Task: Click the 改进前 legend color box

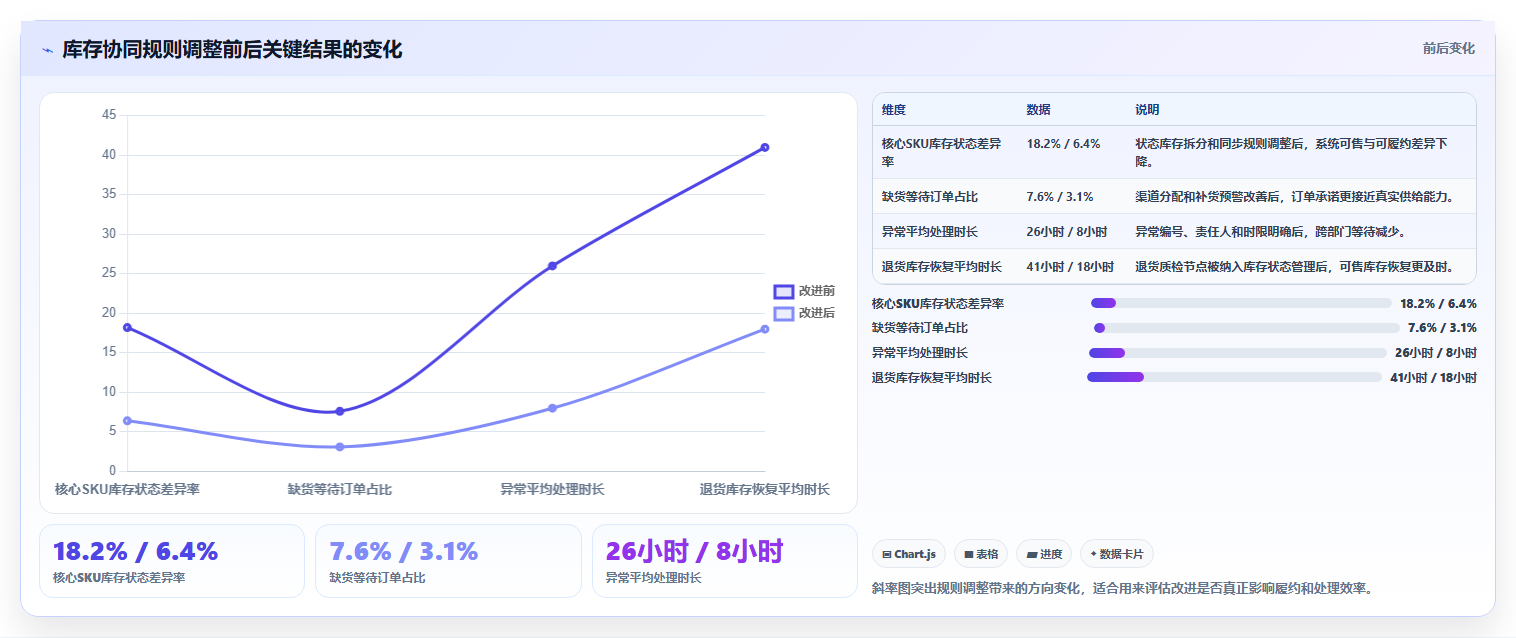Action: 784,291
